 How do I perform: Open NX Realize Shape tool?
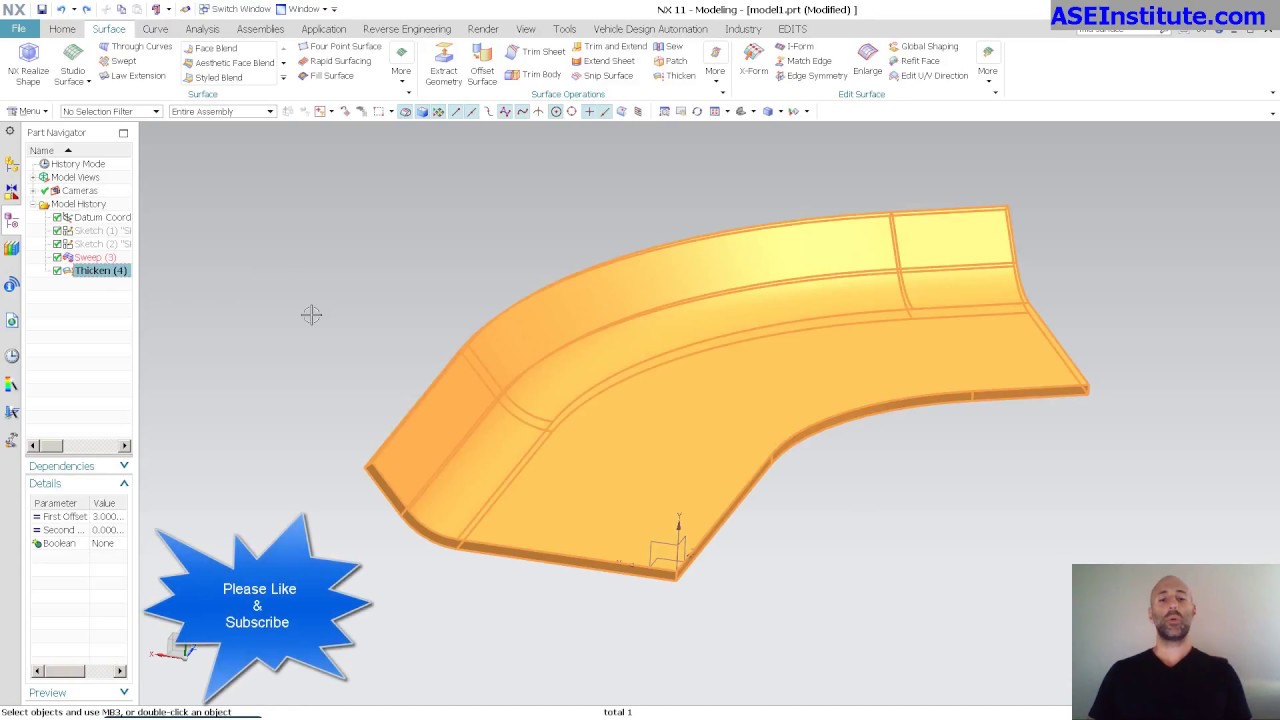click(28, 64)
